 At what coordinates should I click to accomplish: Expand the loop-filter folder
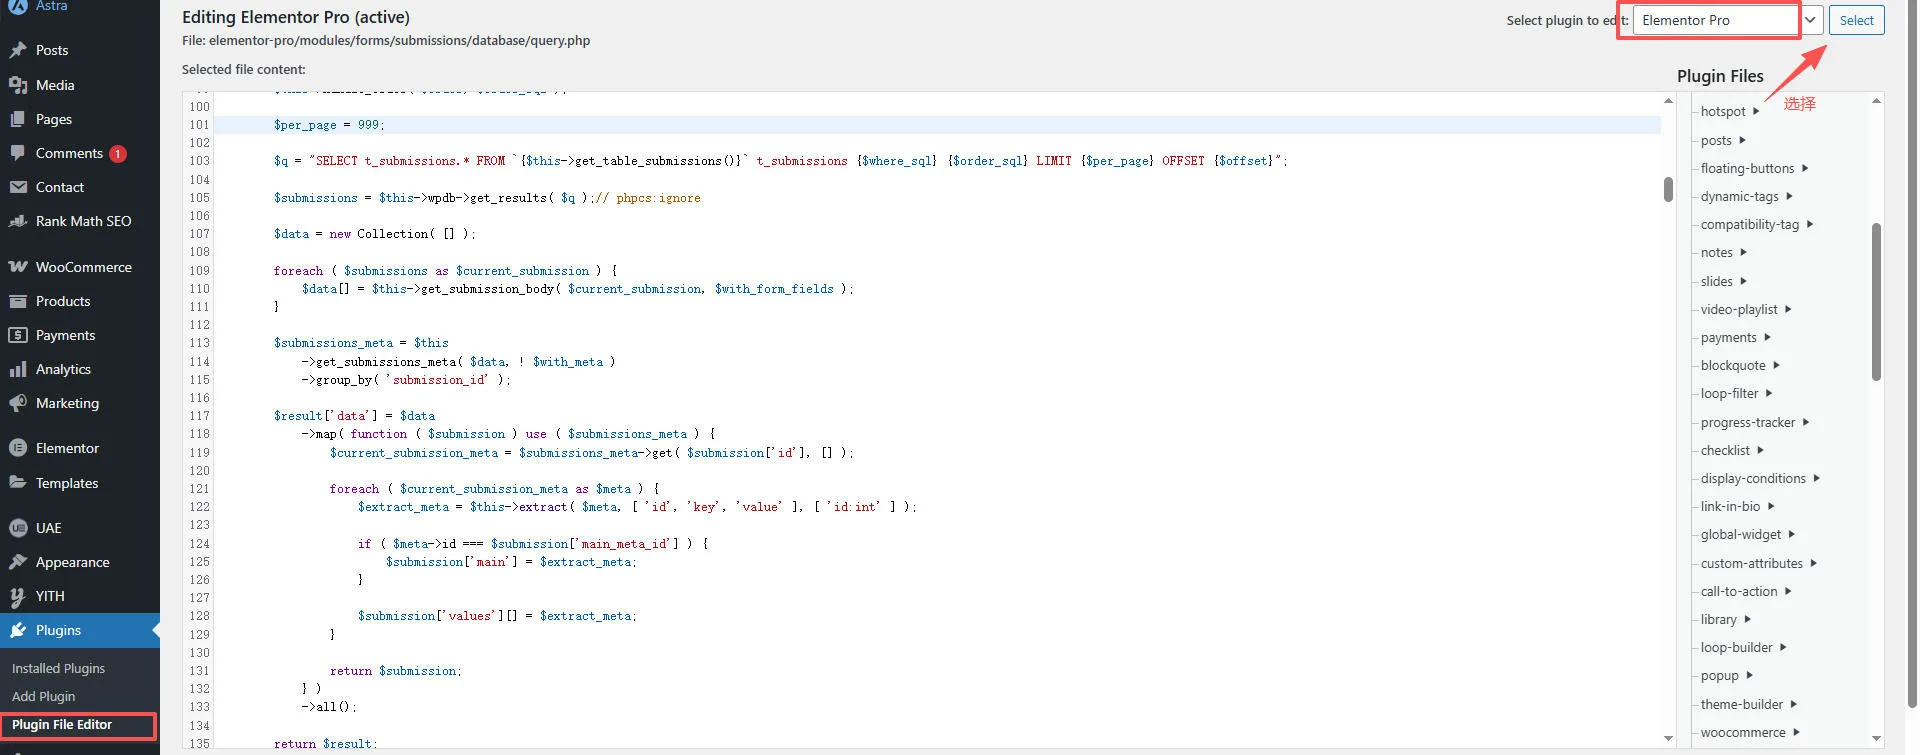(x=1736, y=393)
